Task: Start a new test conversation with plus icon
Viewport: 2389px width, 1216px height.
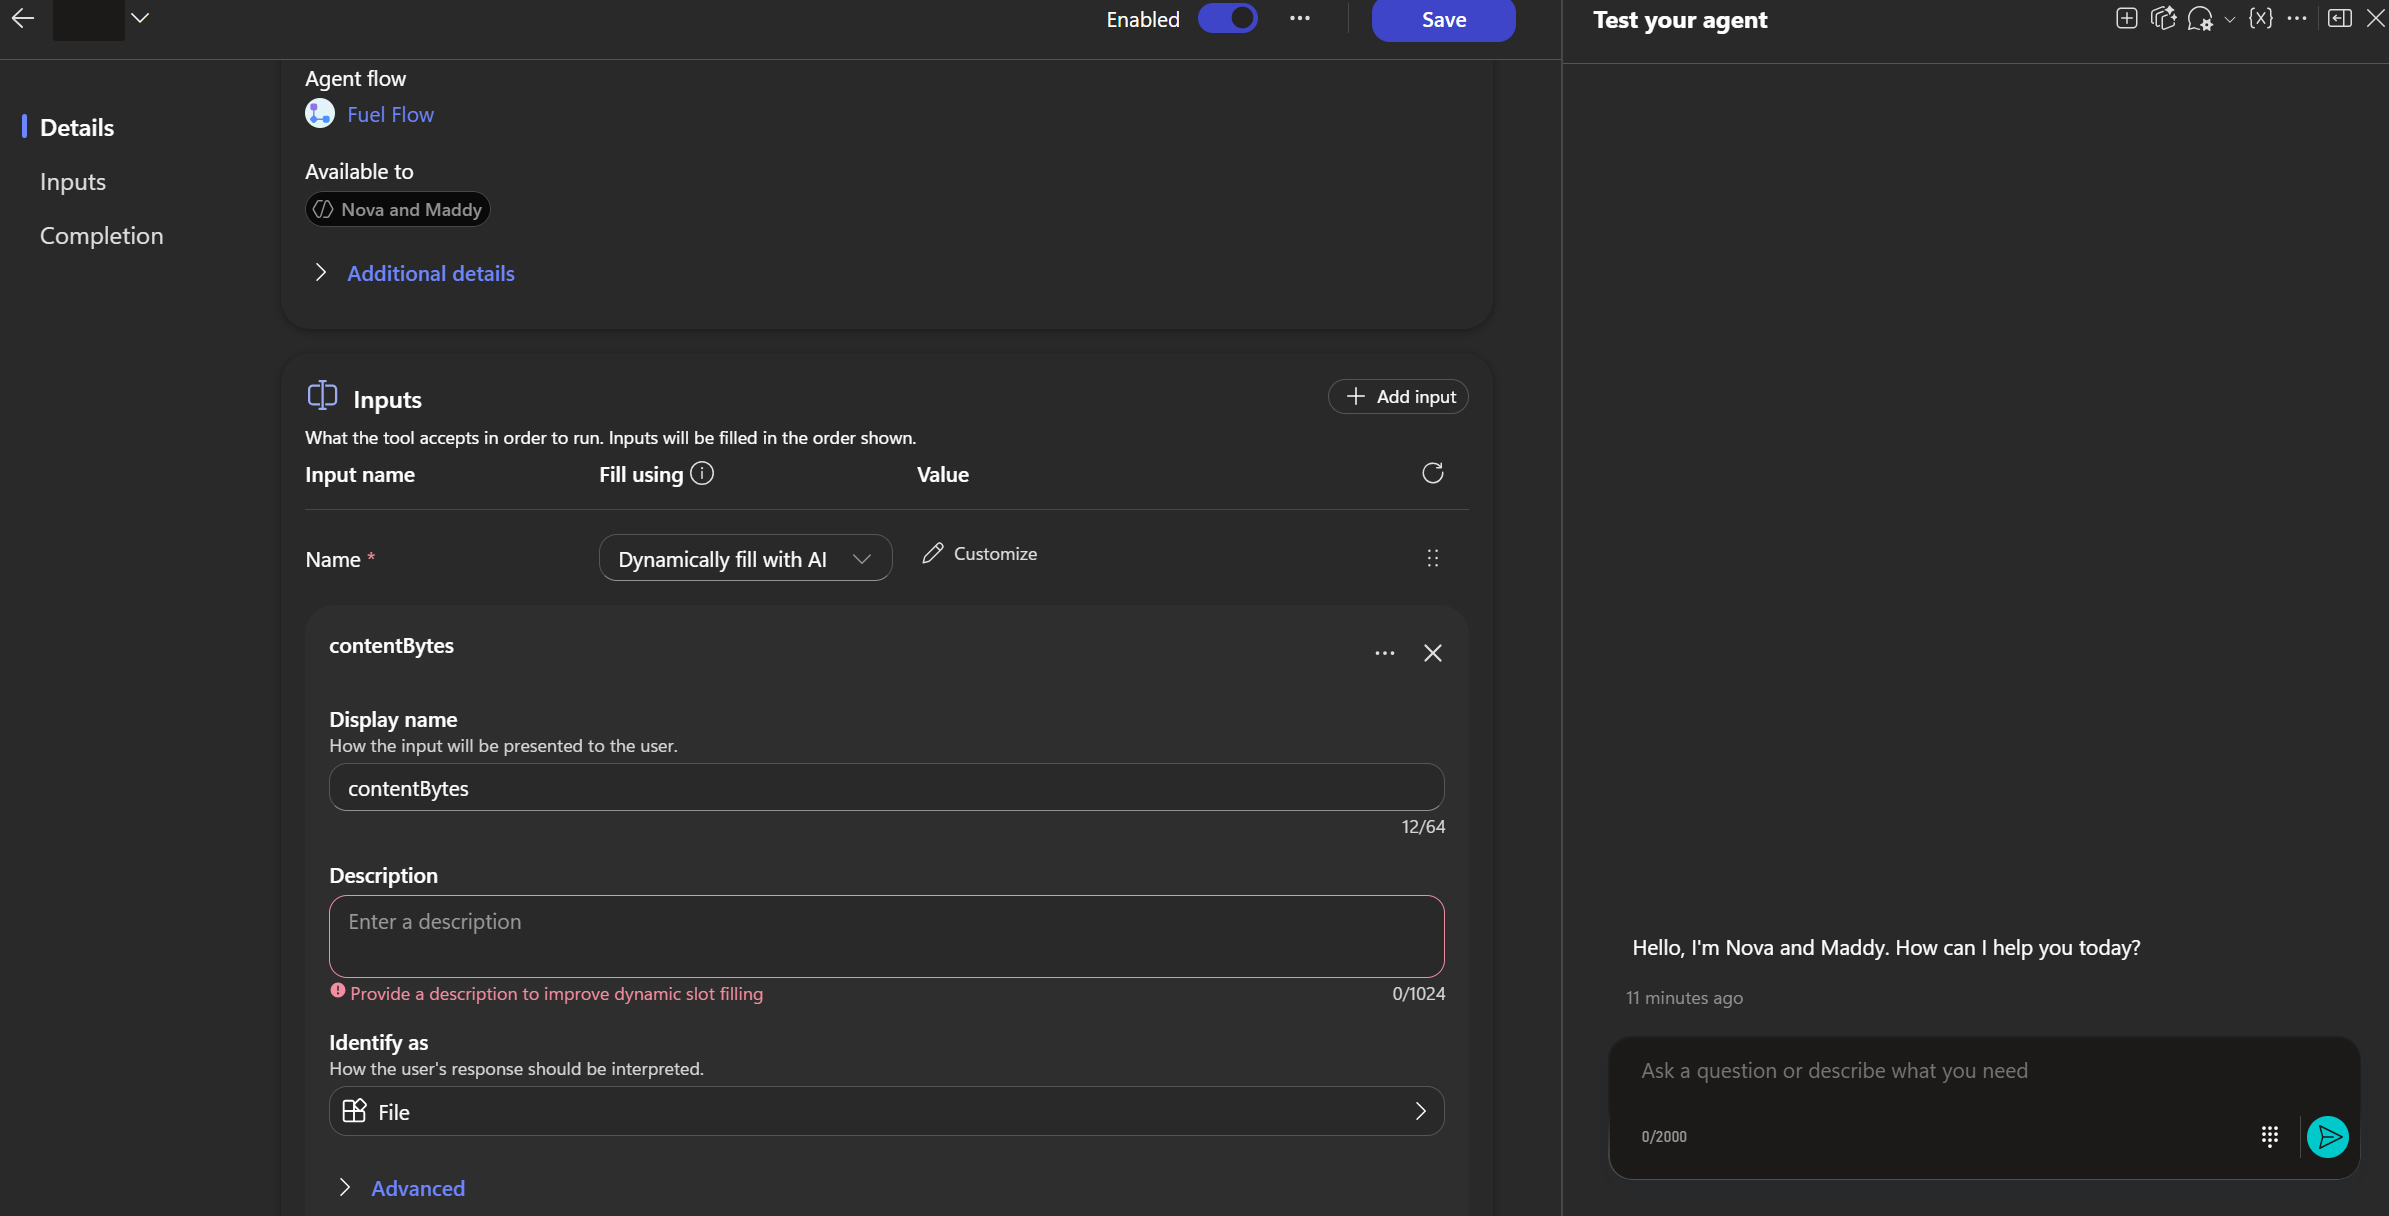Action: 2126,18
